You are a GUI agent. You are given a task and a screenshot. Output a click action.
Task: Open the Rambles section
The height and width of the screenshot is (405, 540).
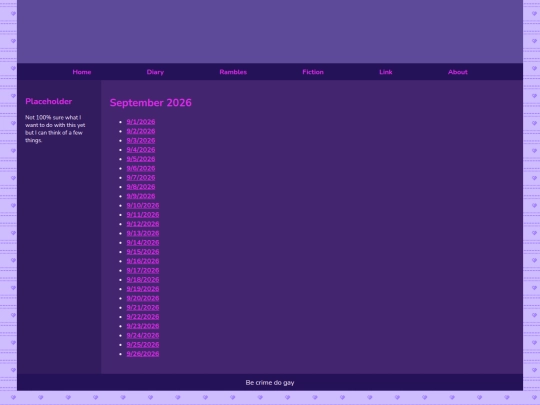coord(233,72)
